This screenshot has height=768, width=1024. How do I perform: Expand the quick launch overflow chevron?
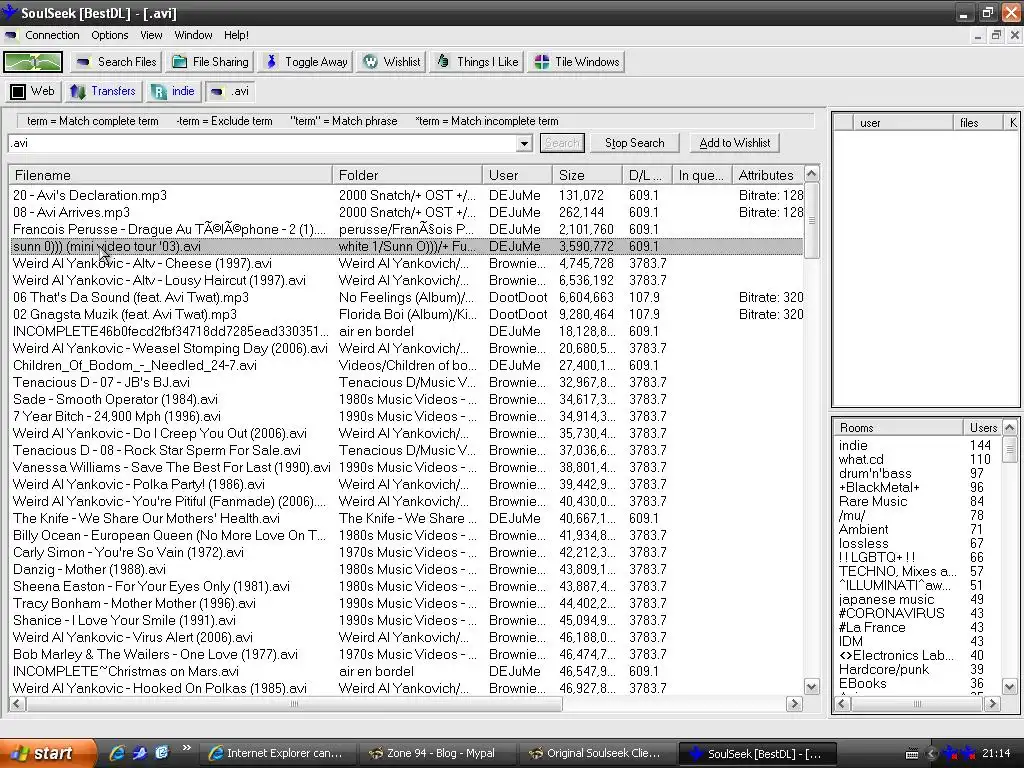tap(187, 748)
